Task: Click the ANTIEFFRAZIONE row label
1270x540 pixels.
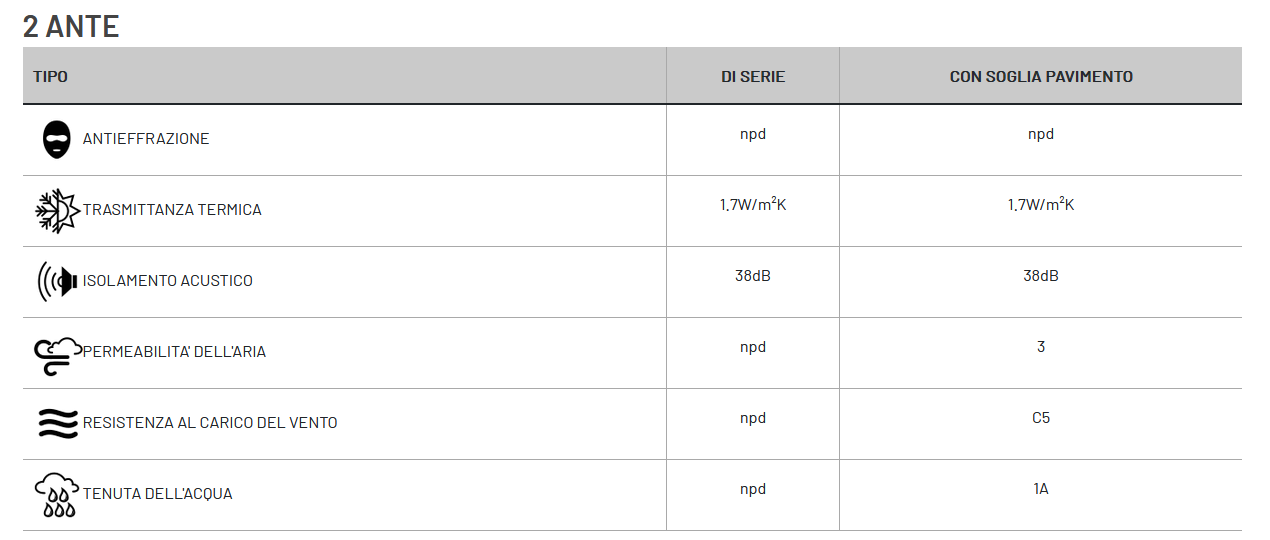Action: (146, 139)
